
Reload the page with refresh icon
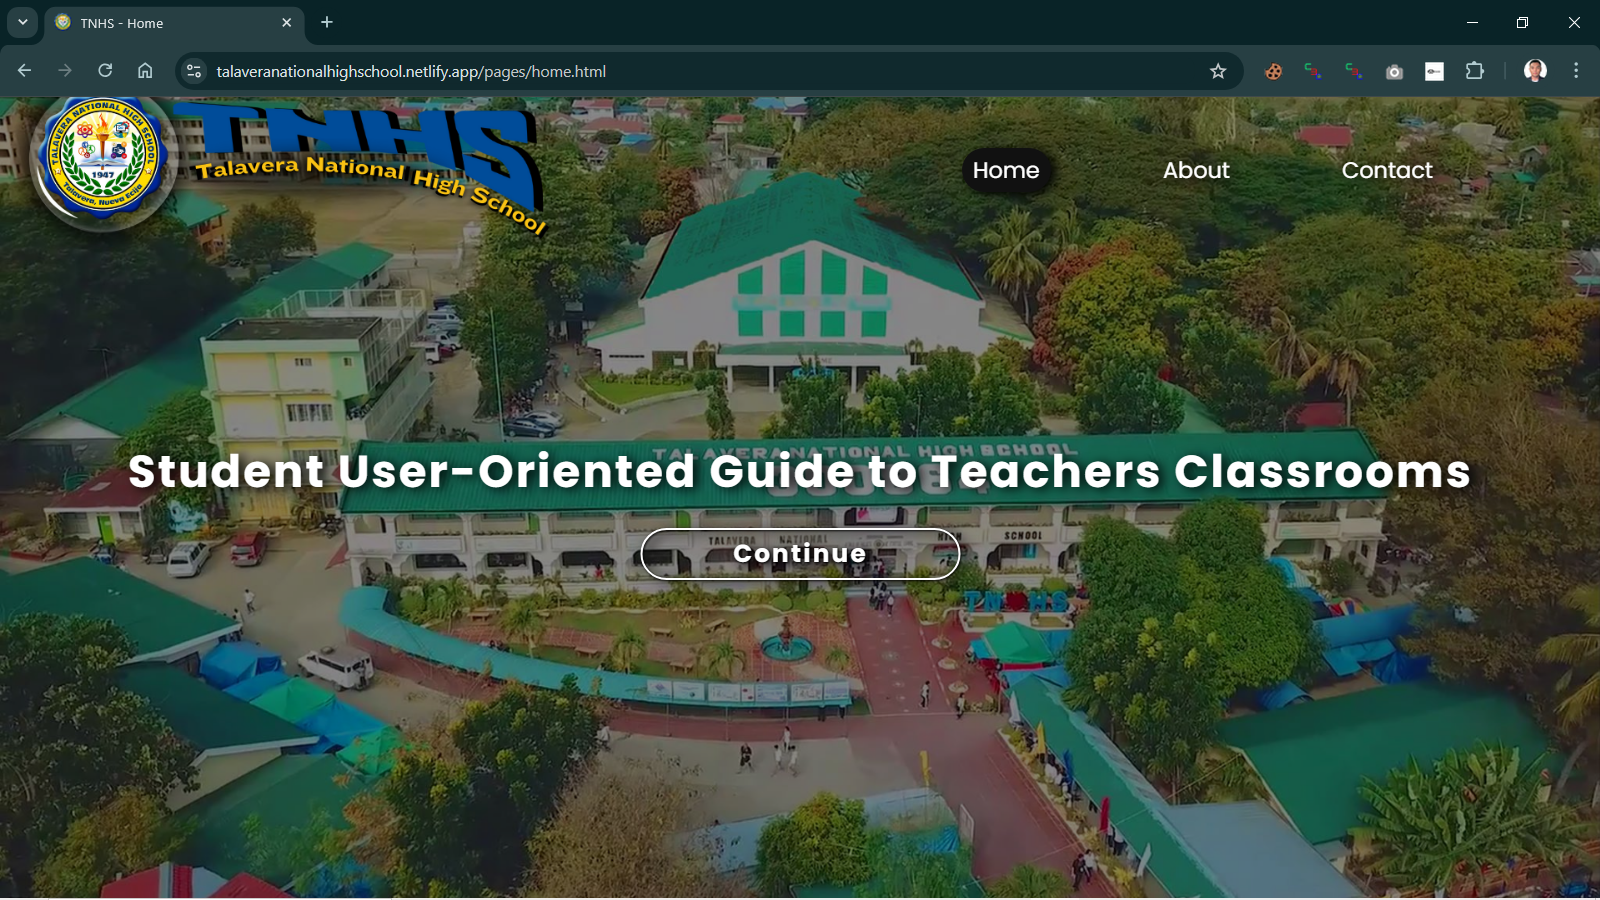point(105,71)
